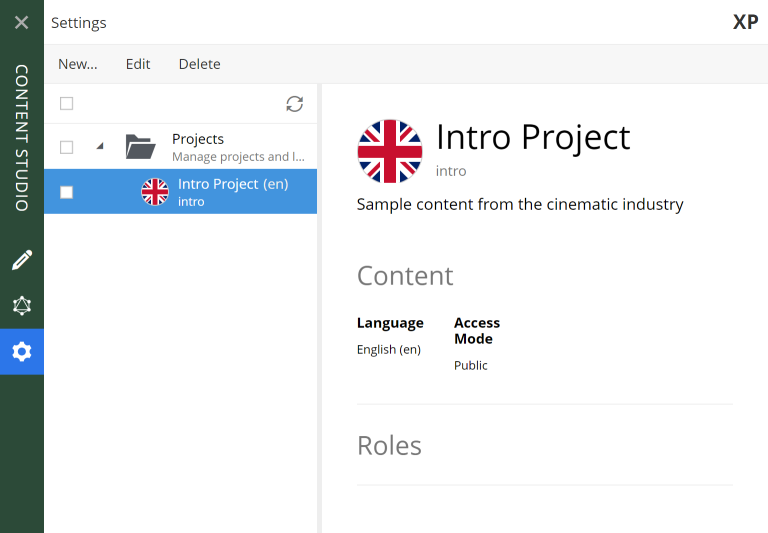This screenshot has width=768, height=533.
Task: Select the Settings gear icon in sidebar
Action: tap(21, 352)
